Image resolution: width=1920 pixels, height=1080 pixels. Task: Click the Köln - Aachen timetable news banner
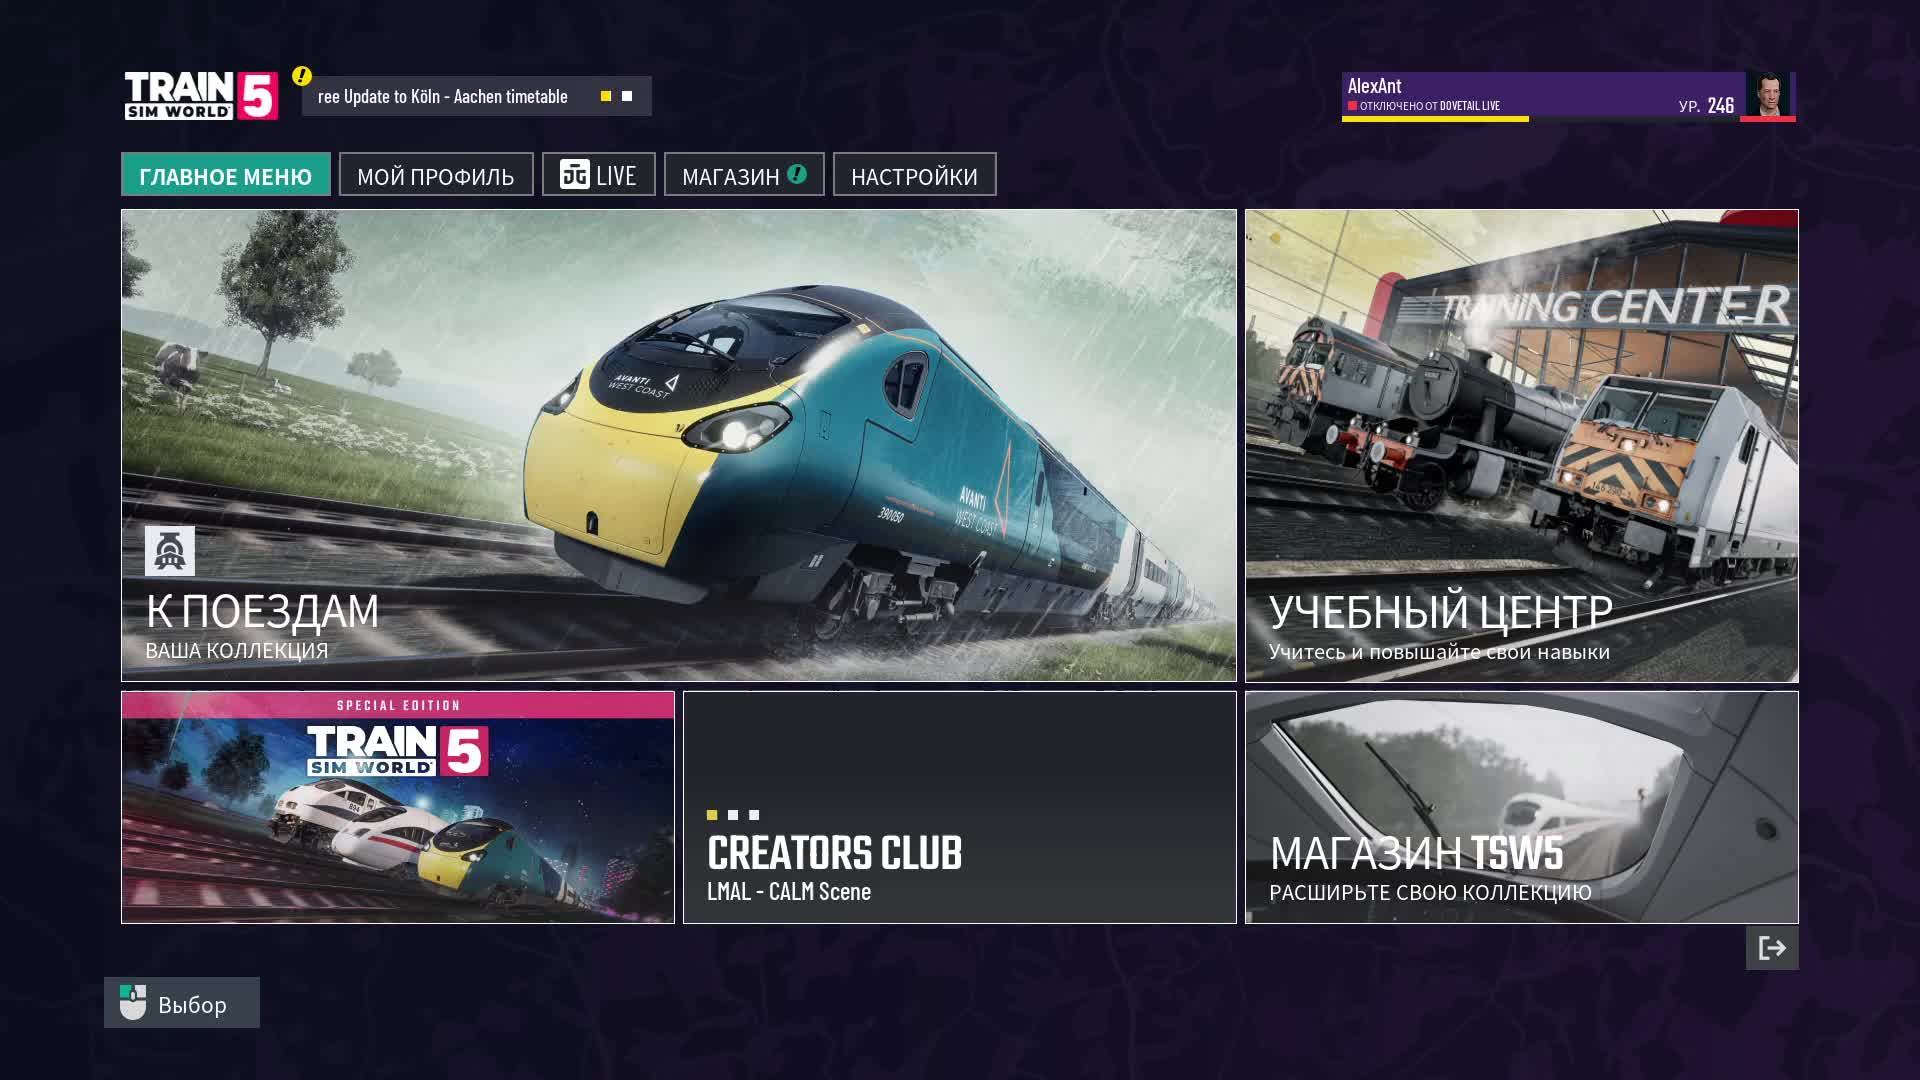pos(477,96)
